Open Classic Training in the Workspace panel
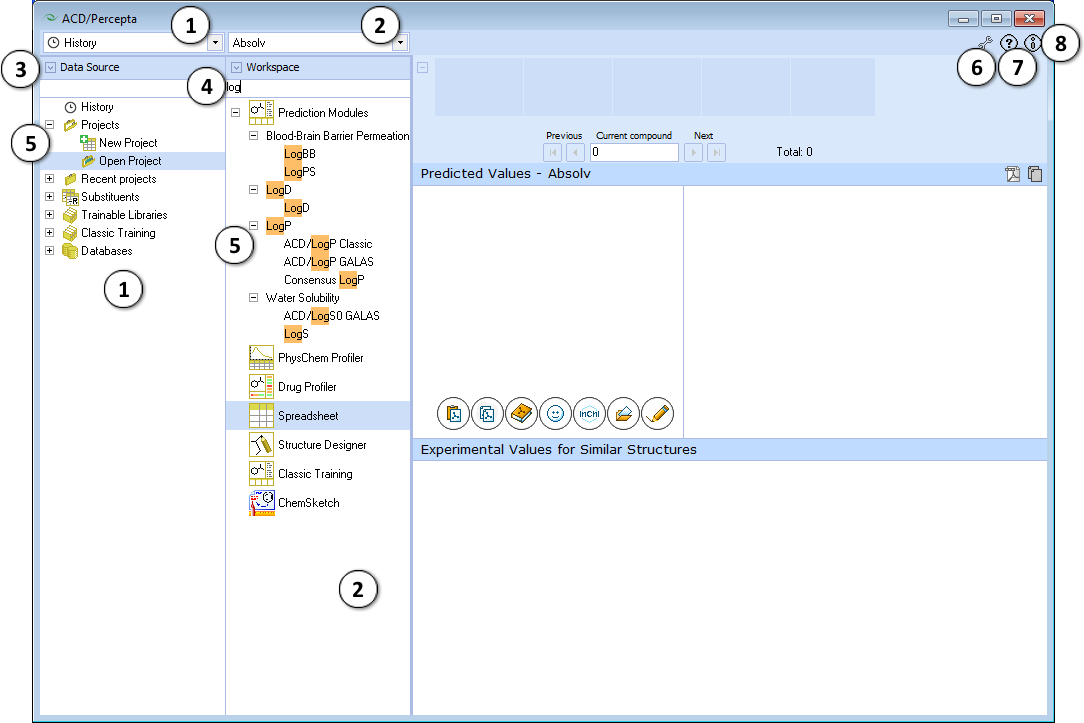 tap(301, 474)
